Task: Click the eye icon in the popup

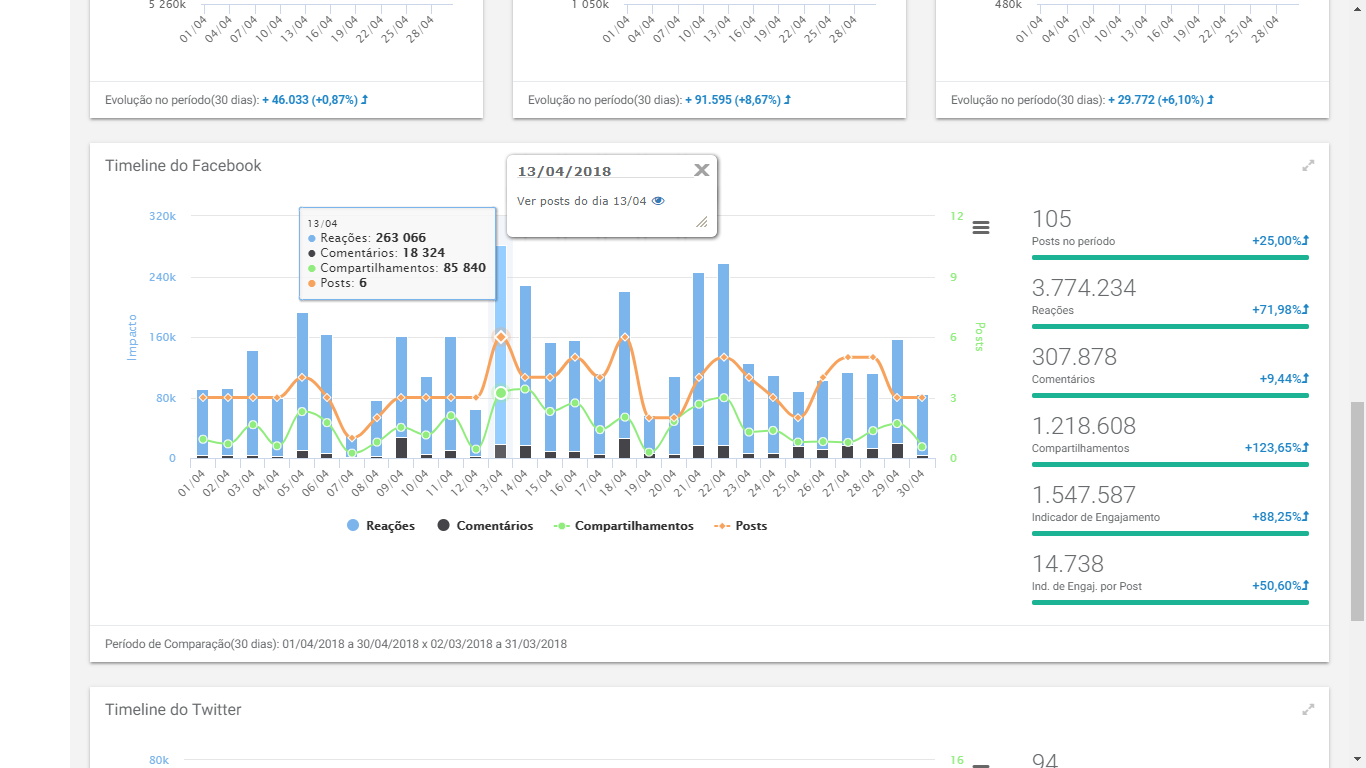Action: pyautogui.click(x=658, y=201)
